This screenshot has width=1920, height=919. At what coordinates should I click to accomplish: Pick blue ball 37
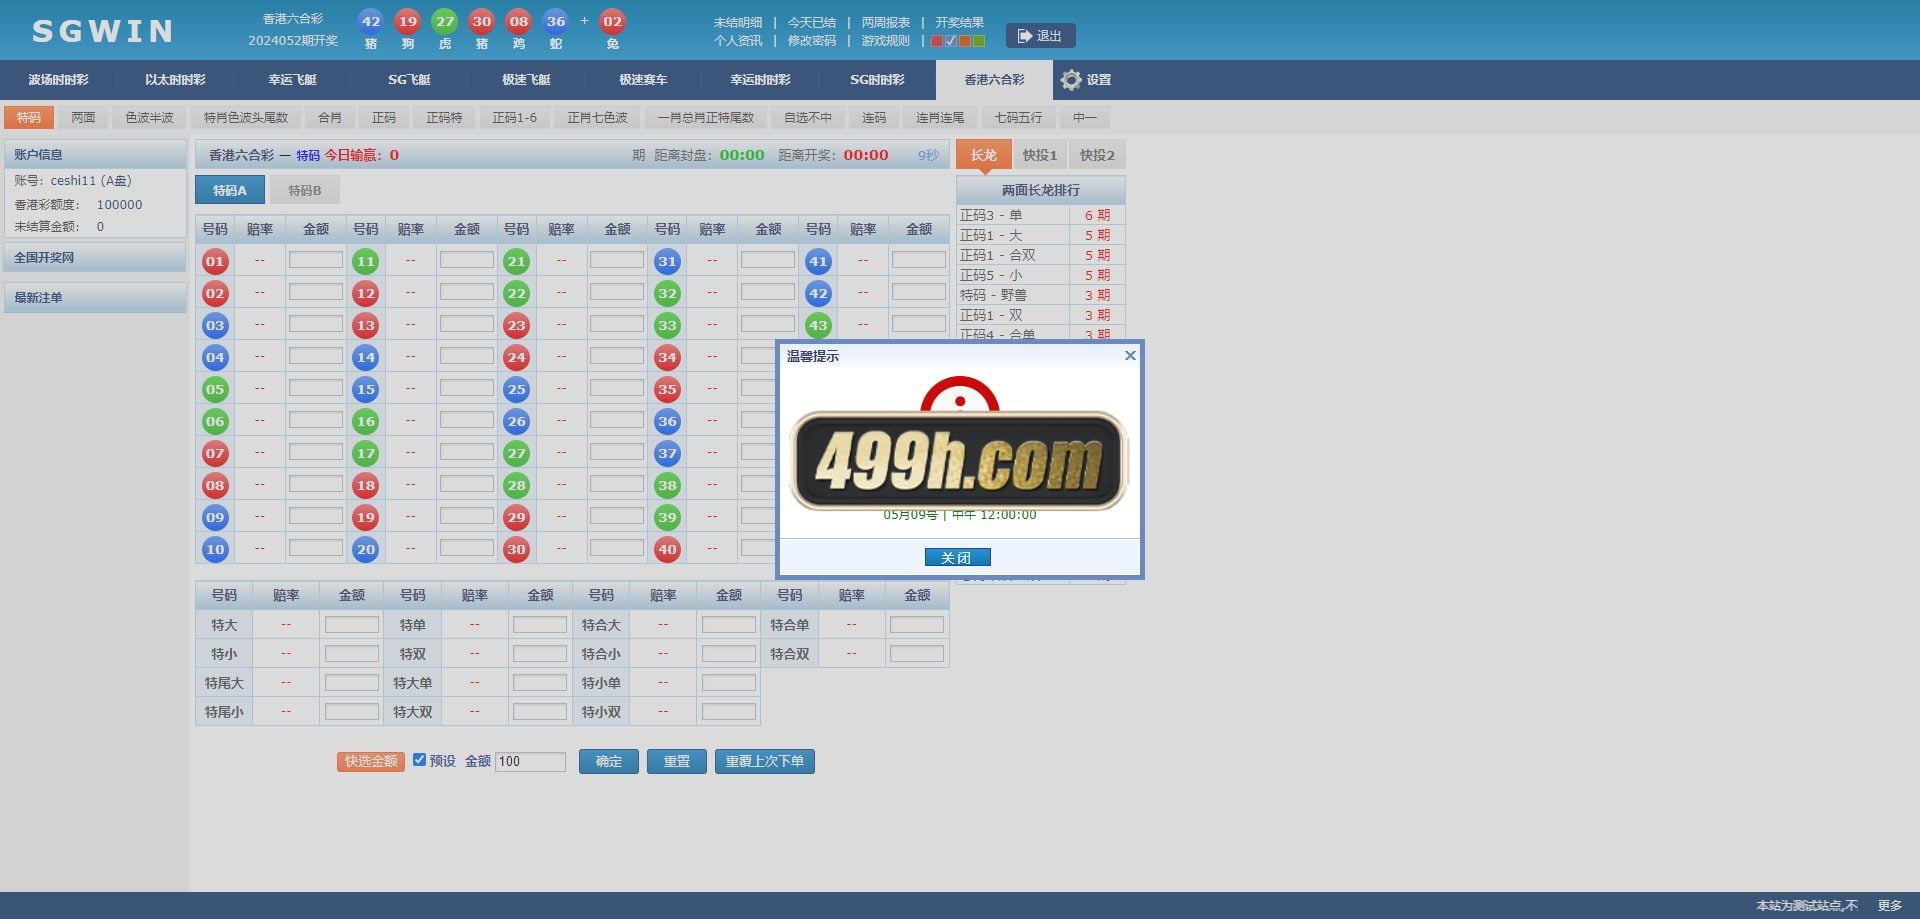tap(667, 454)
